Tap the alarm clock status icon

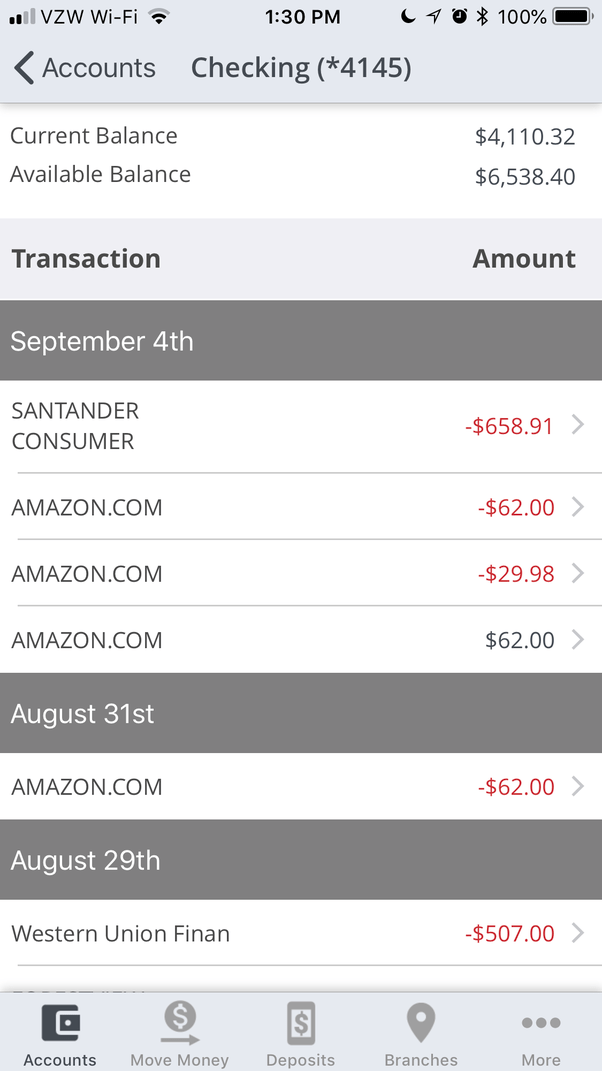pyautogui.click(x=460, y=15)
